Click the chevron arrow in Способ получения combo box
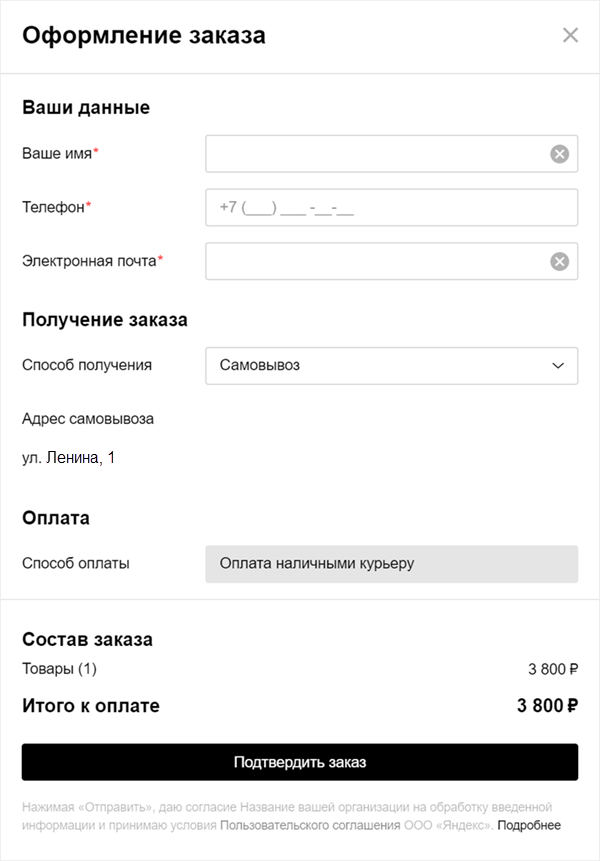The image size is (600, 861). (x=558, y=366)
